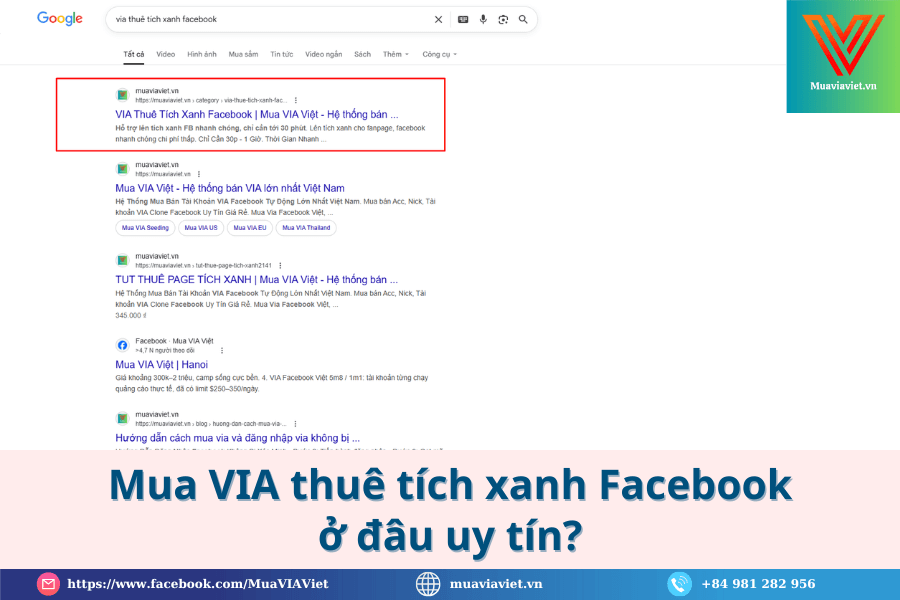Open more options for 'Hướng dẫn cách mua via' result
This screenshot has height=600, width=900.
point(295,424)
